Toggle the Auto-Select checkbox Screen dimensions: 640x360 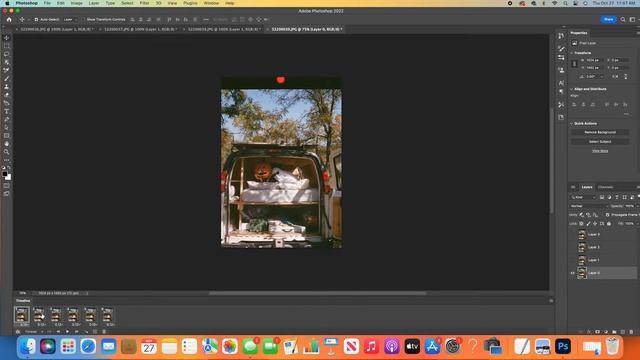(36, 19)
